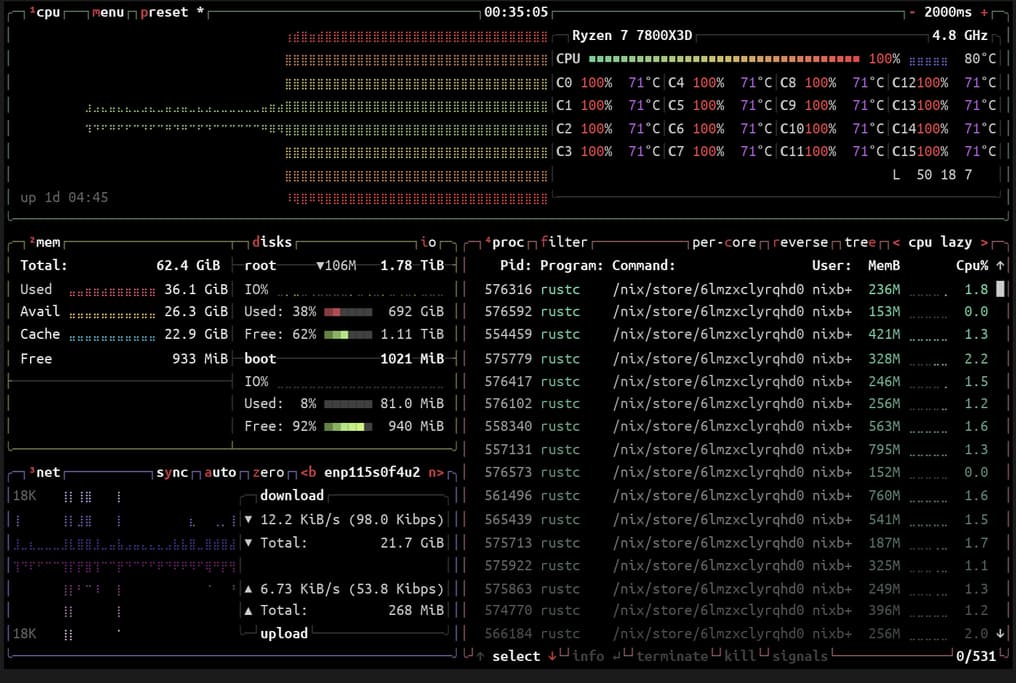The height and width of the screenshot is (683, 1016).
Task: Select rustc process with PID 576316
Action: pos(736,289)
